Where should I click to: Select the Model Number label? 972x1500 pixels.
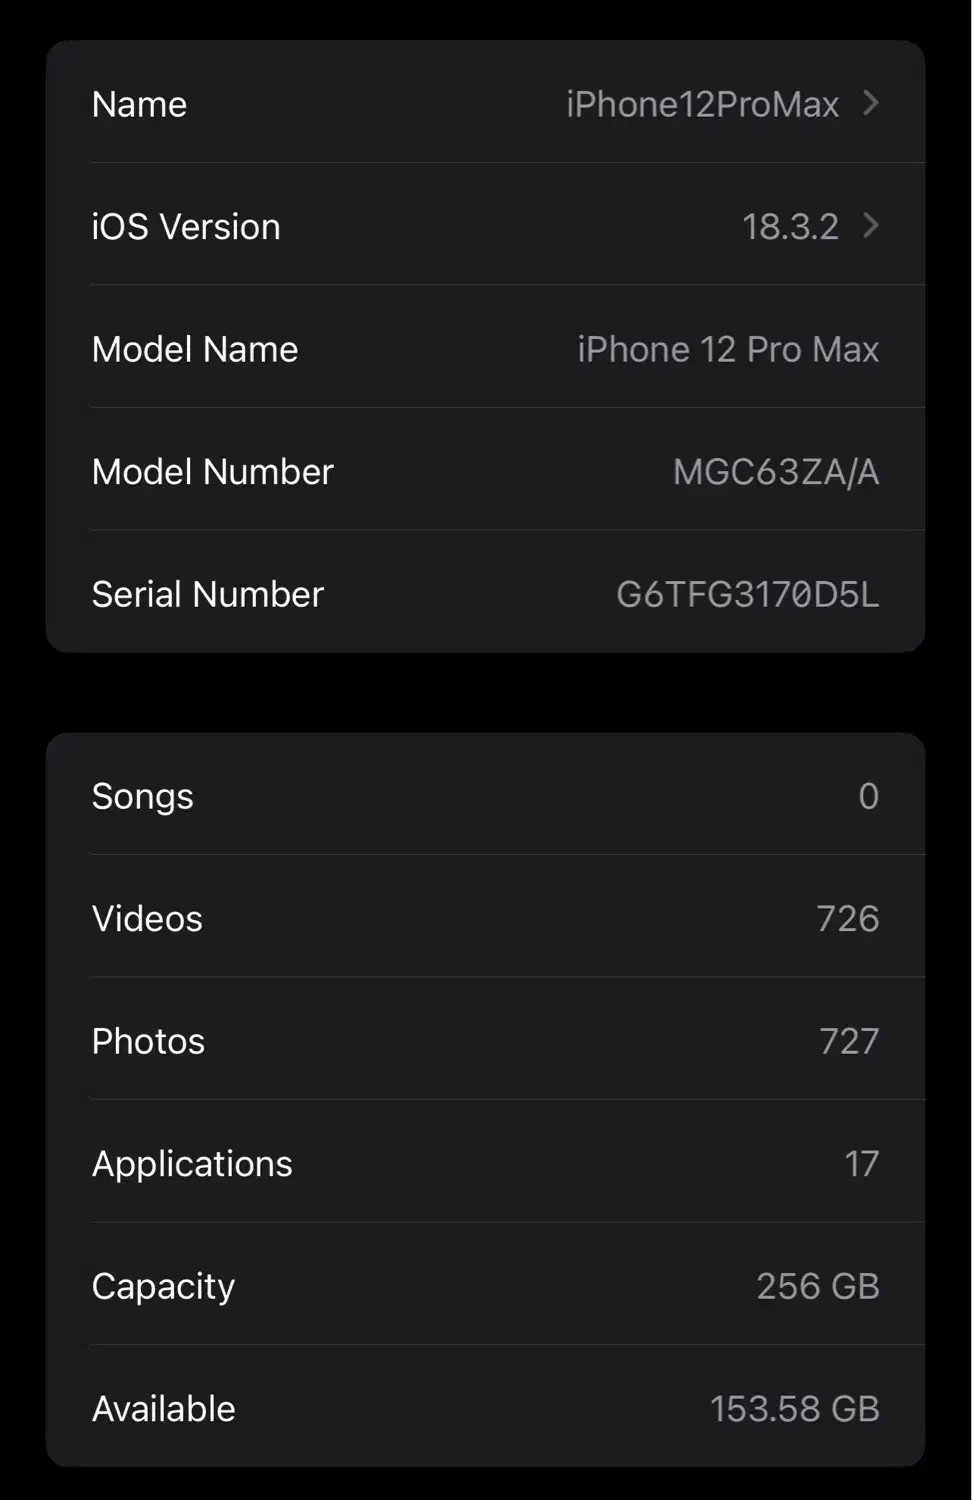(212, 472)
